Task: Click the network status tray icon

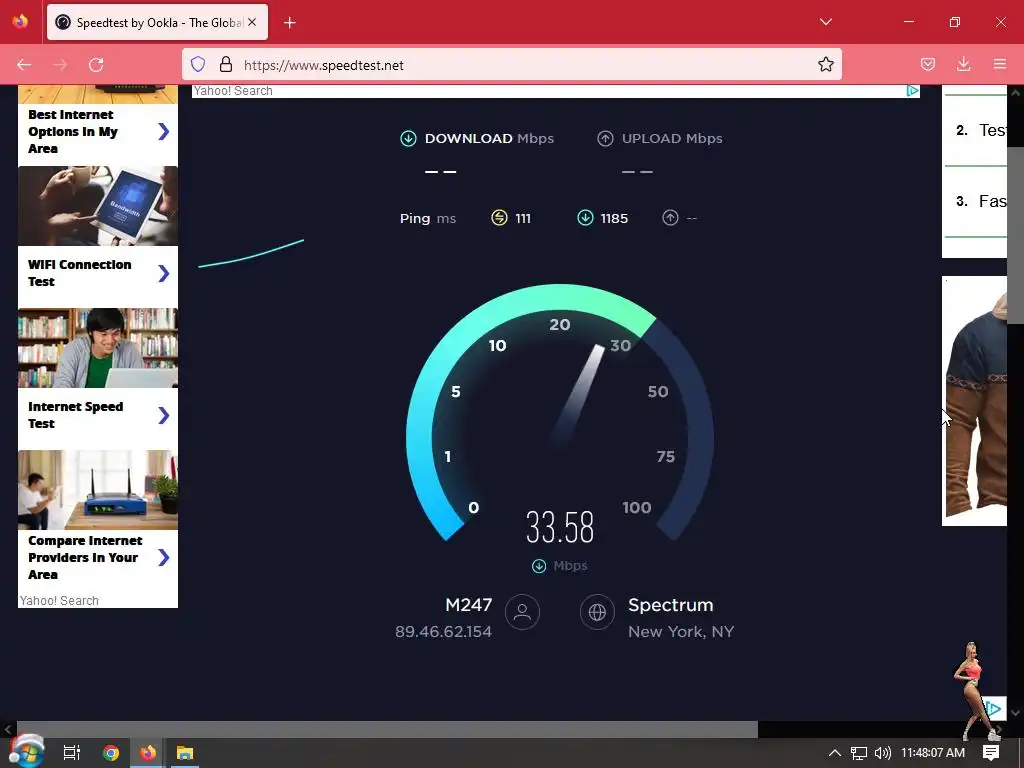Action: tap(859, 753)
